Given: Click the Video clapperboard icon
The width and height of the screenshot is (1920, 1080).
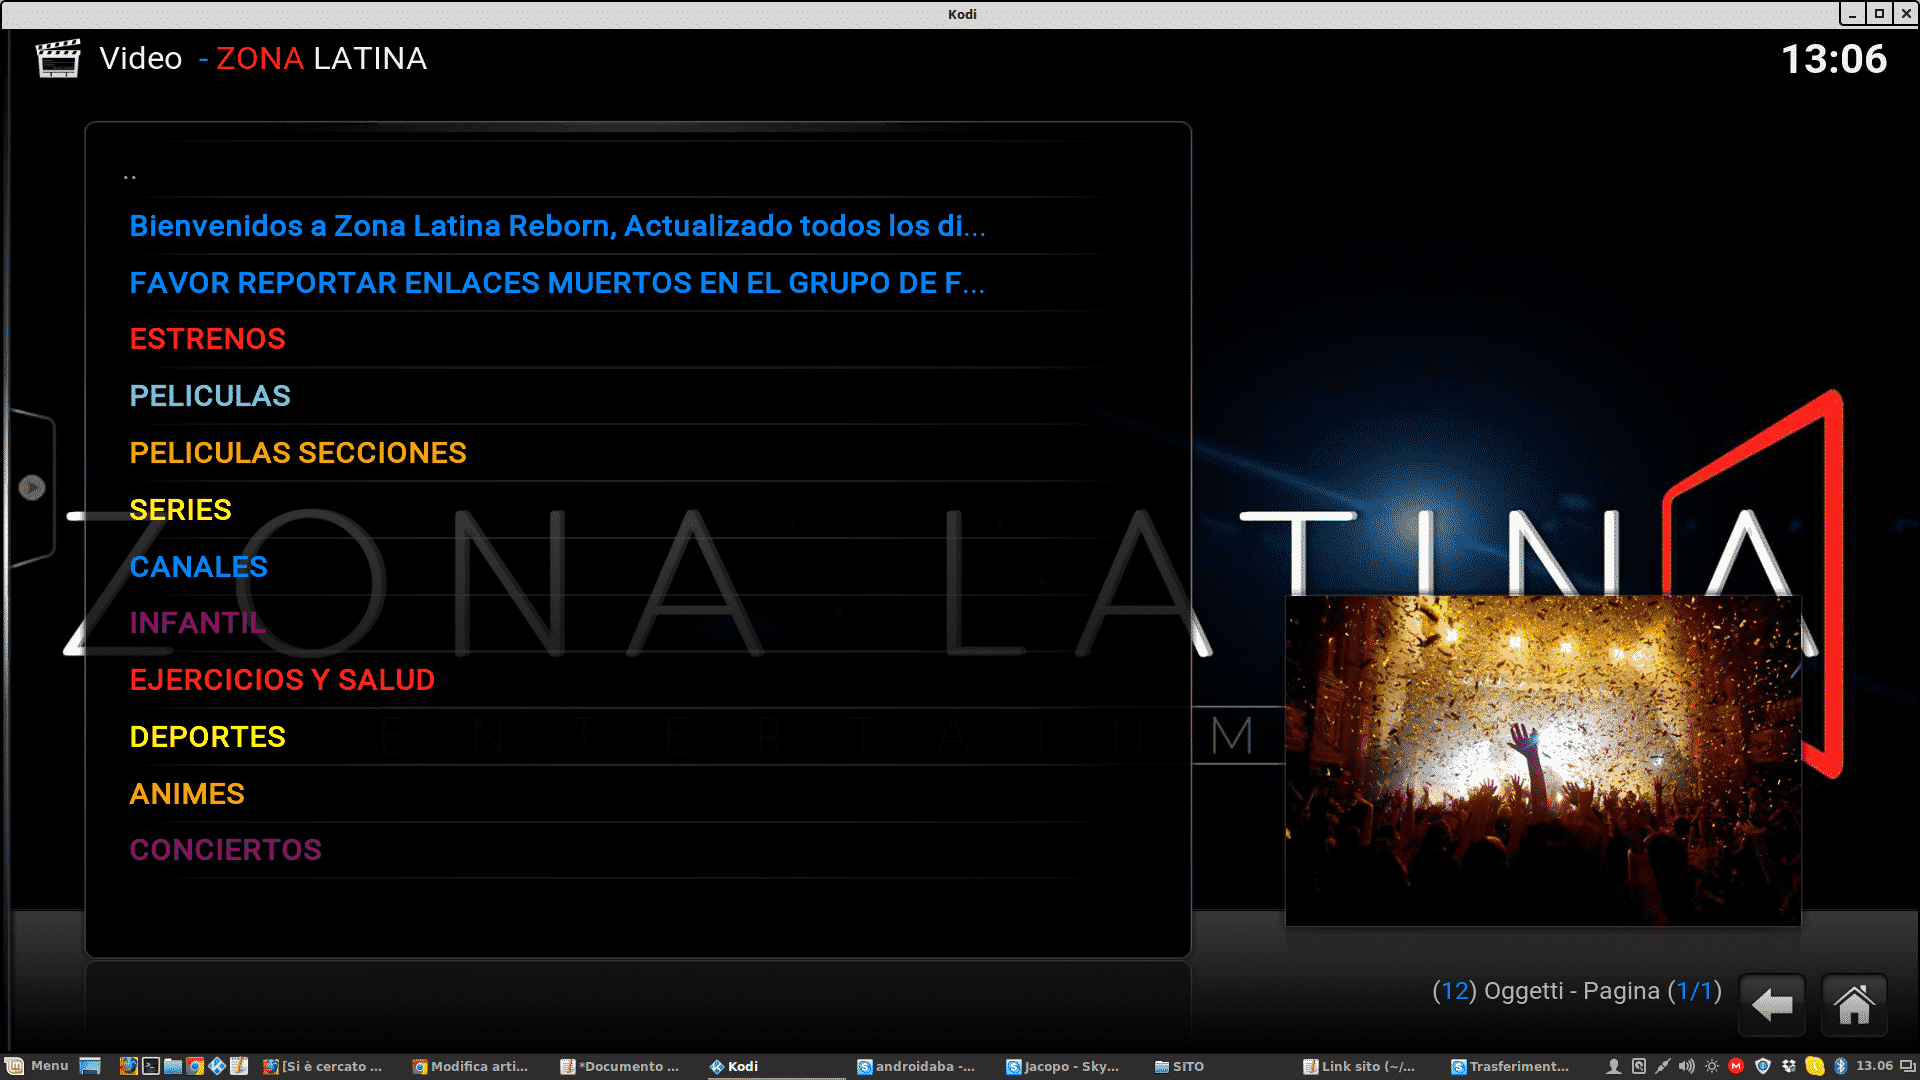Looking at the screenshot, I should click(58, 59).
